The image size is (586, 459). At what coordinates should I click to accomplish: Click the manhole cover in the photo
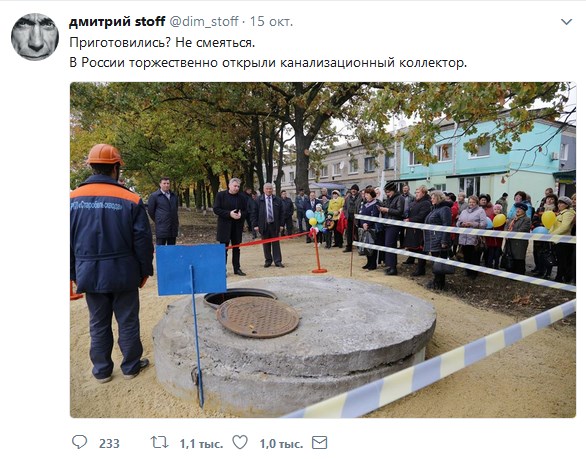pos(257,317)
